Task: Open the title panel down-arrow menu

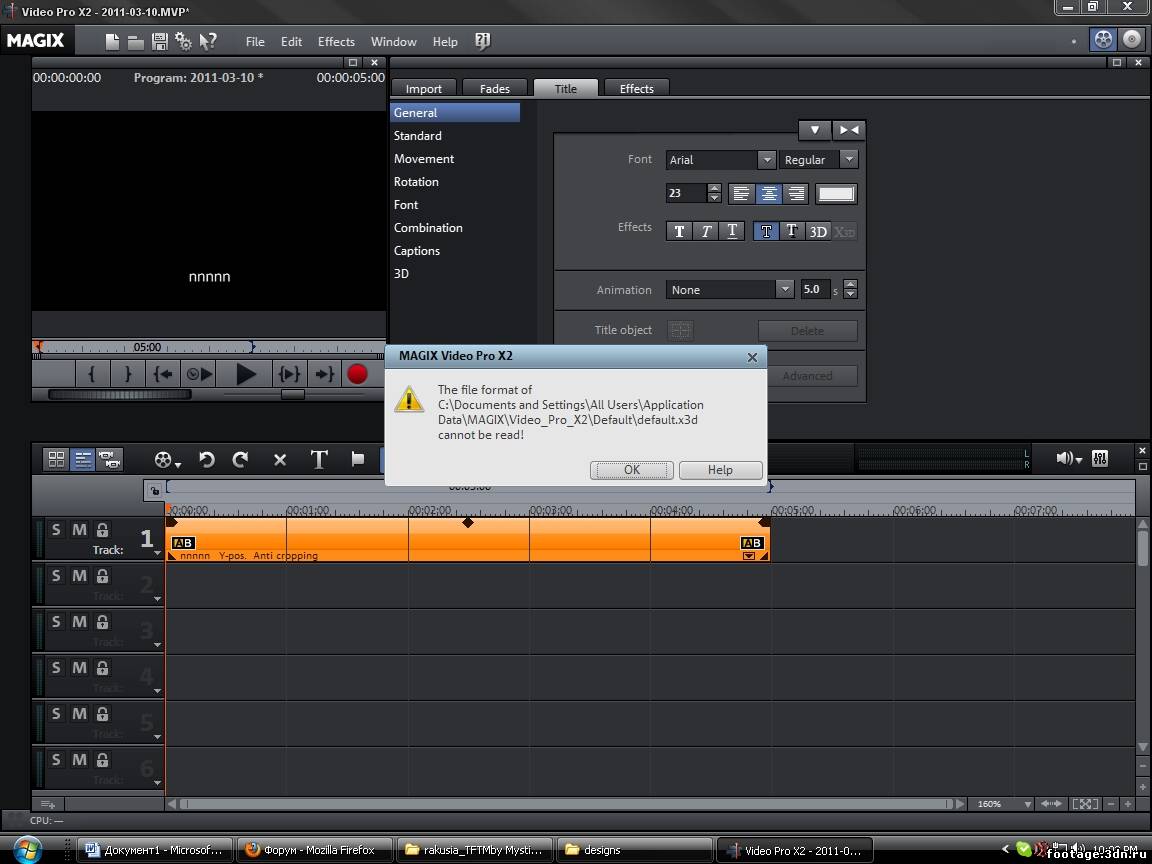Action: pyautogui.click(x=815, y=130)
